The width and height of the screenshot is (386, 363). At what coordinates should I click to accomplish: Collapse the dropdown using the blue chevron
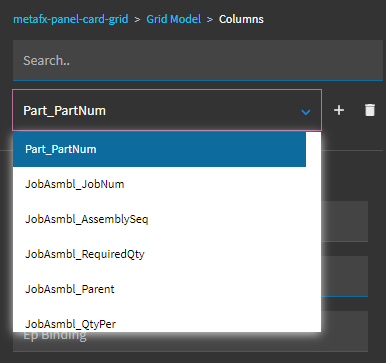coord(306,112)
